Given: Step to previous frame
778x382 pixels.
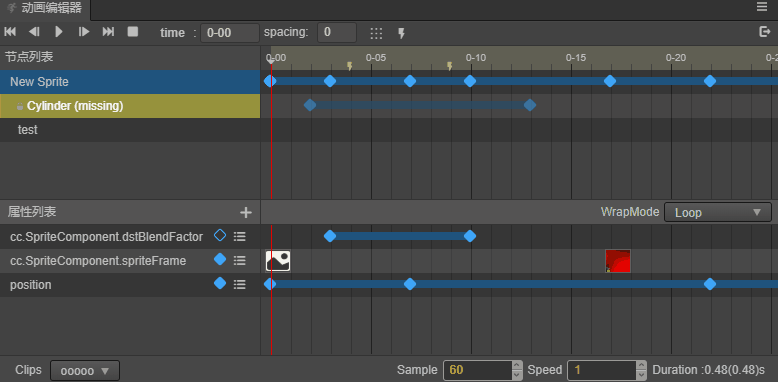Looking at the screenshot, I should [34, 32].
